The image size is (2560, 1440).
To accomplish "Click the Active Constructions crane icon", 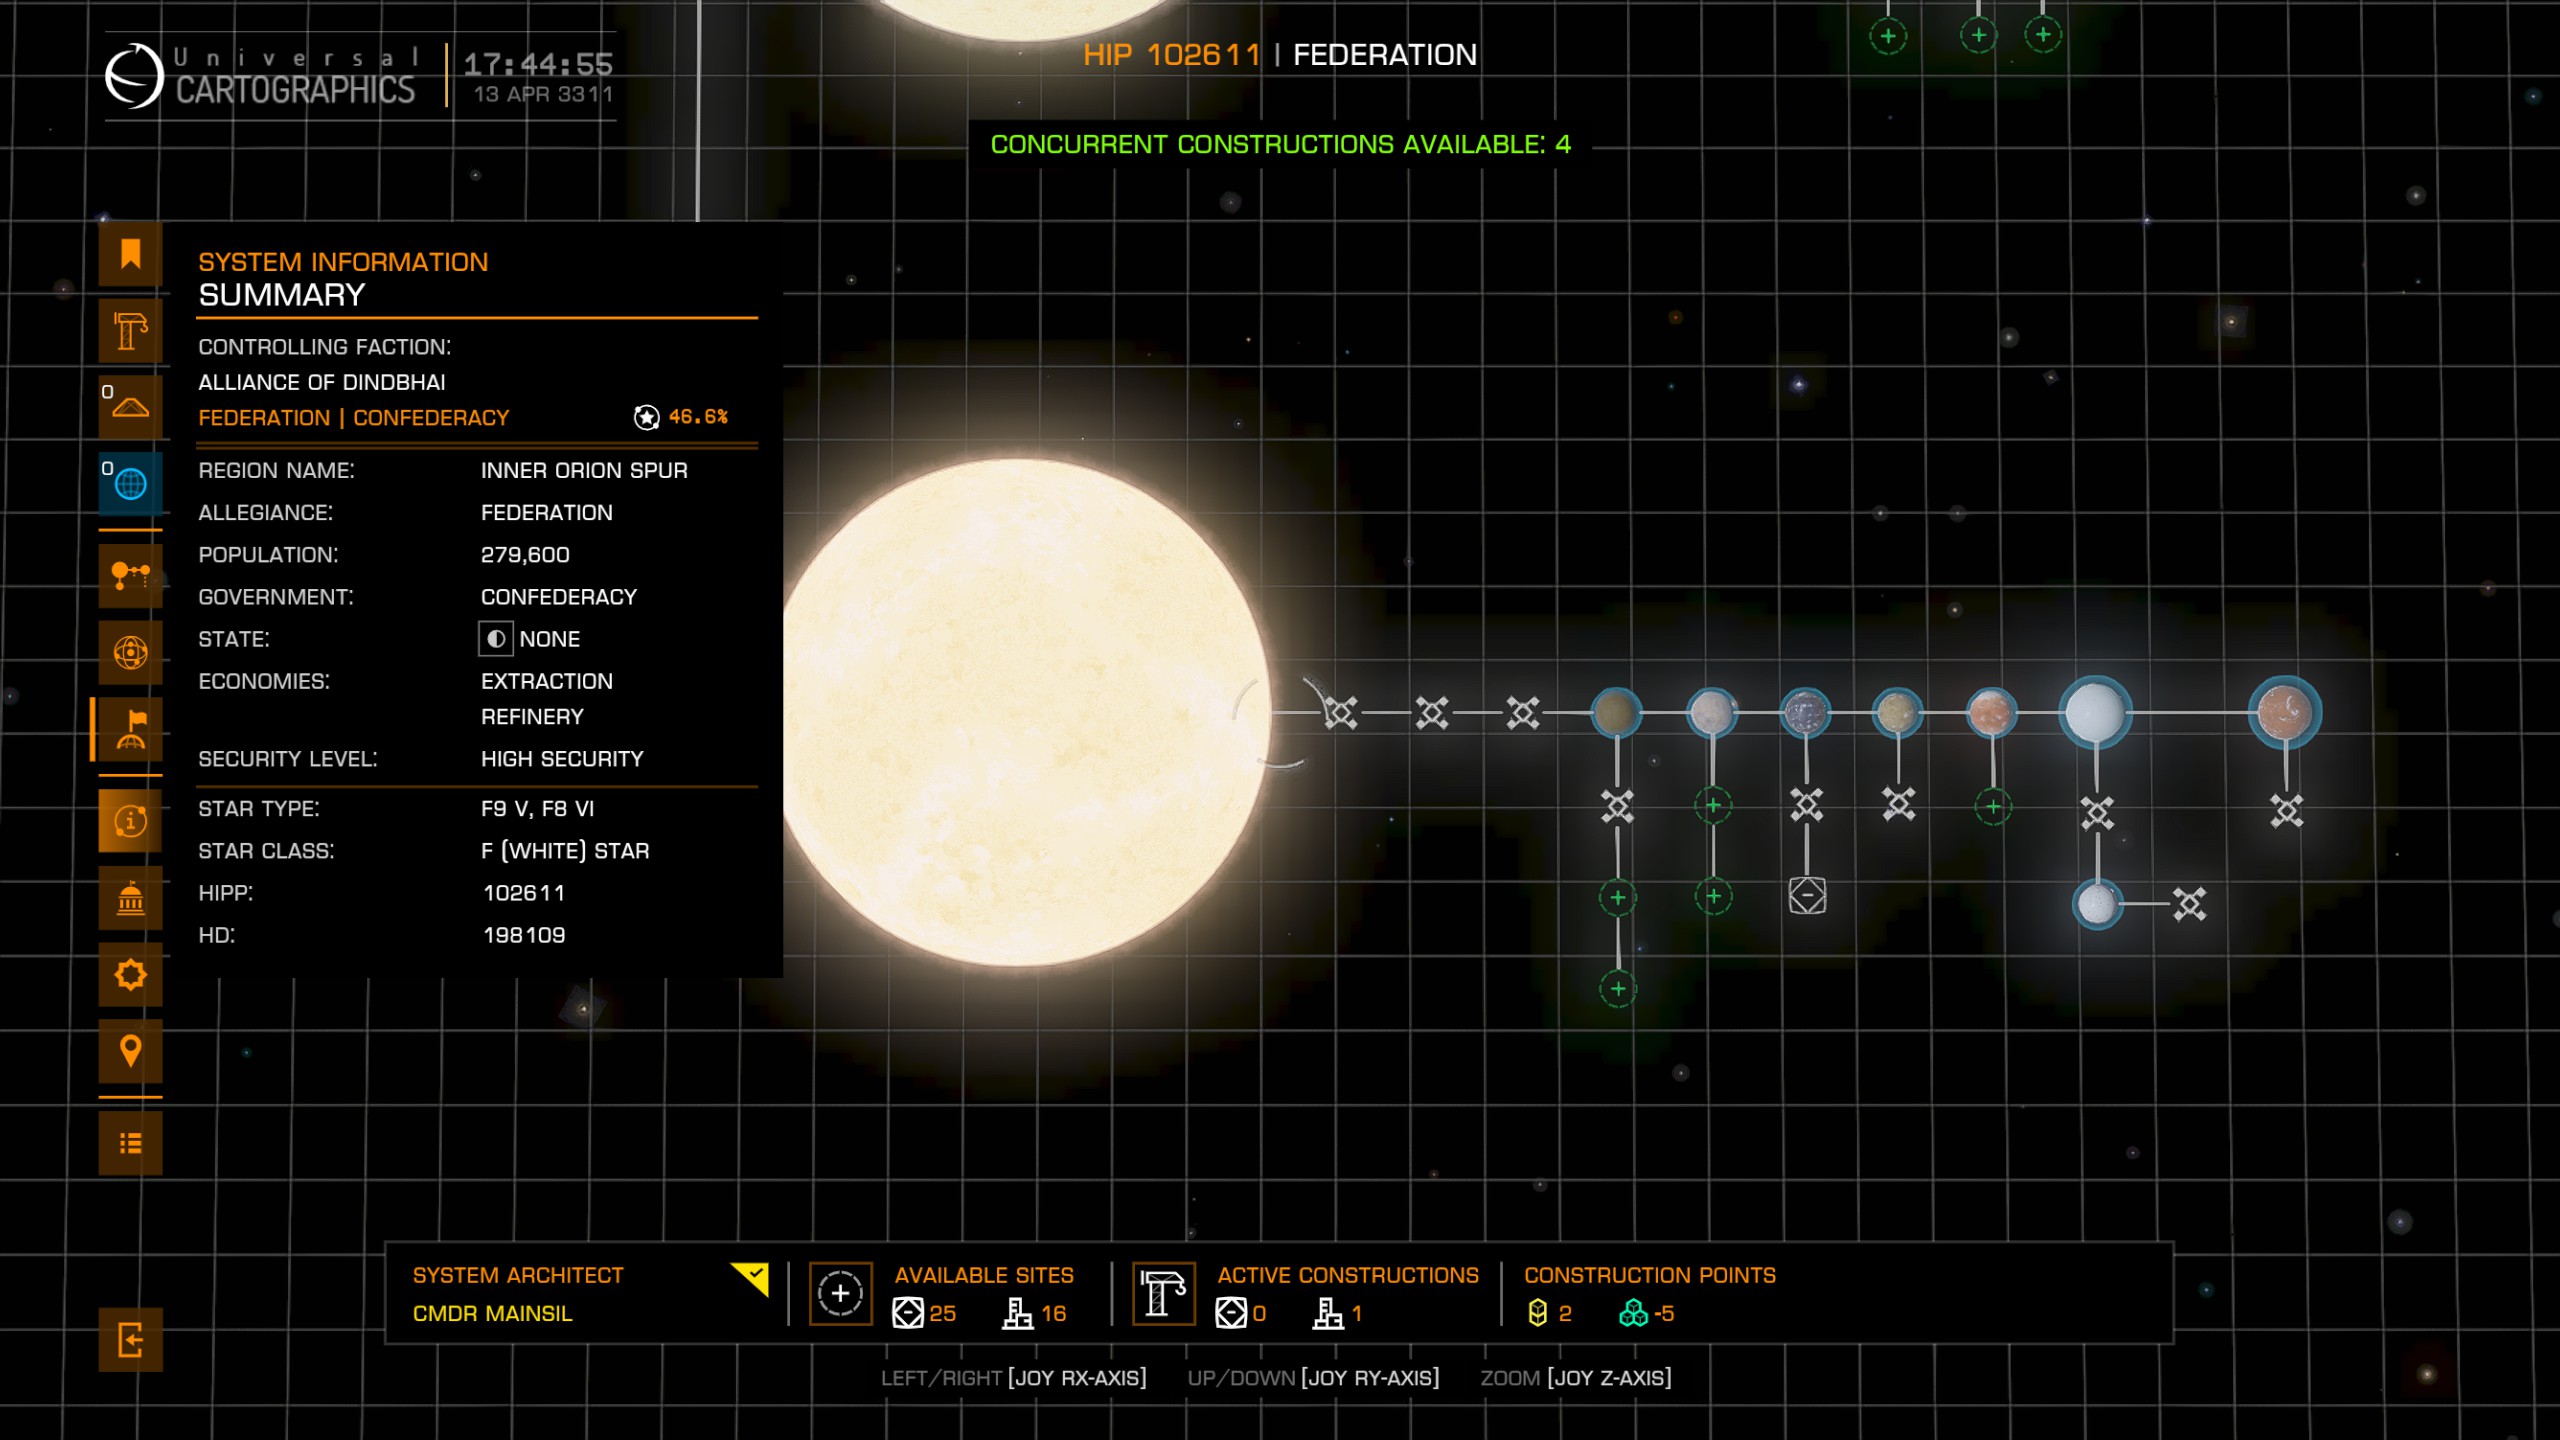I will pos(1163,1293).
